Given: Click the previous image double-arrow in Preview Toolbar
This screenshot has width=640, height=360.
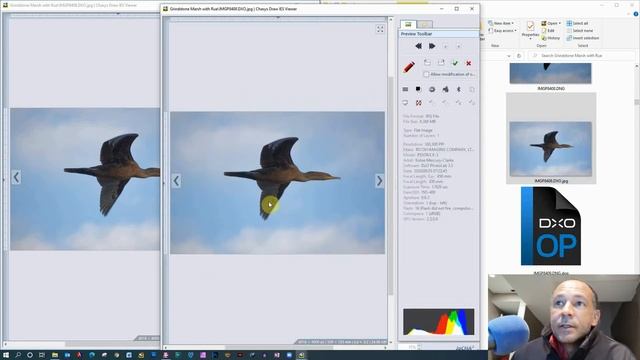Looking at the screenshot, I should [x=418, y=46].
